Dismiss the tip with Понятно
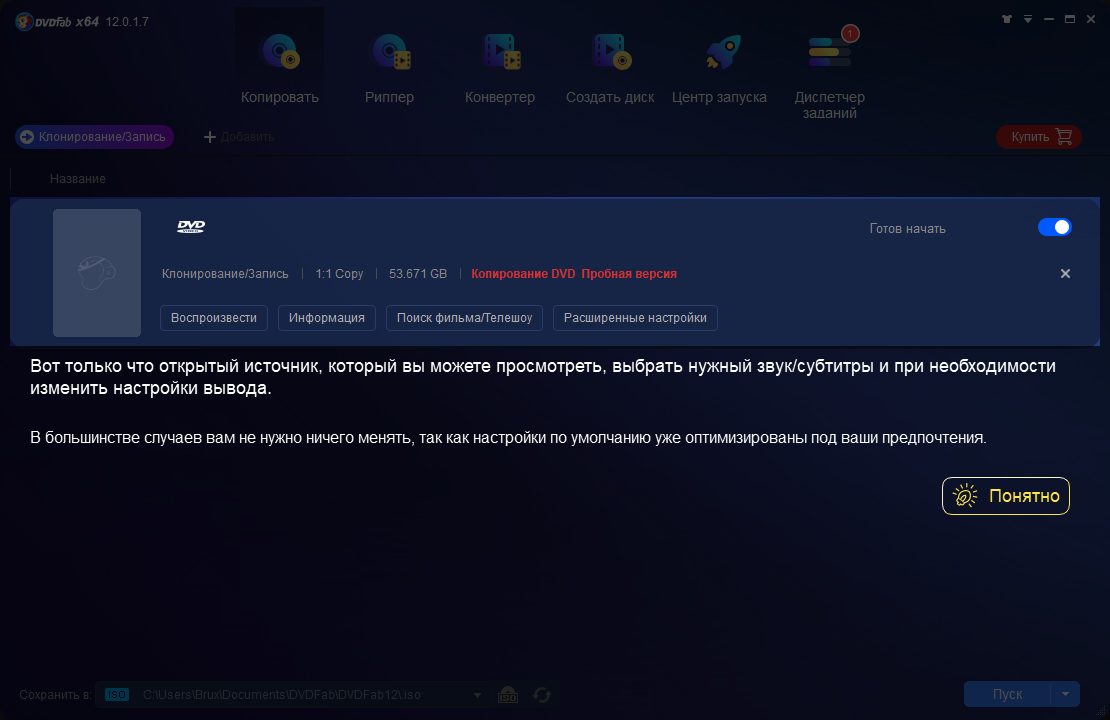1110x720 pixels. point(1005,496)
